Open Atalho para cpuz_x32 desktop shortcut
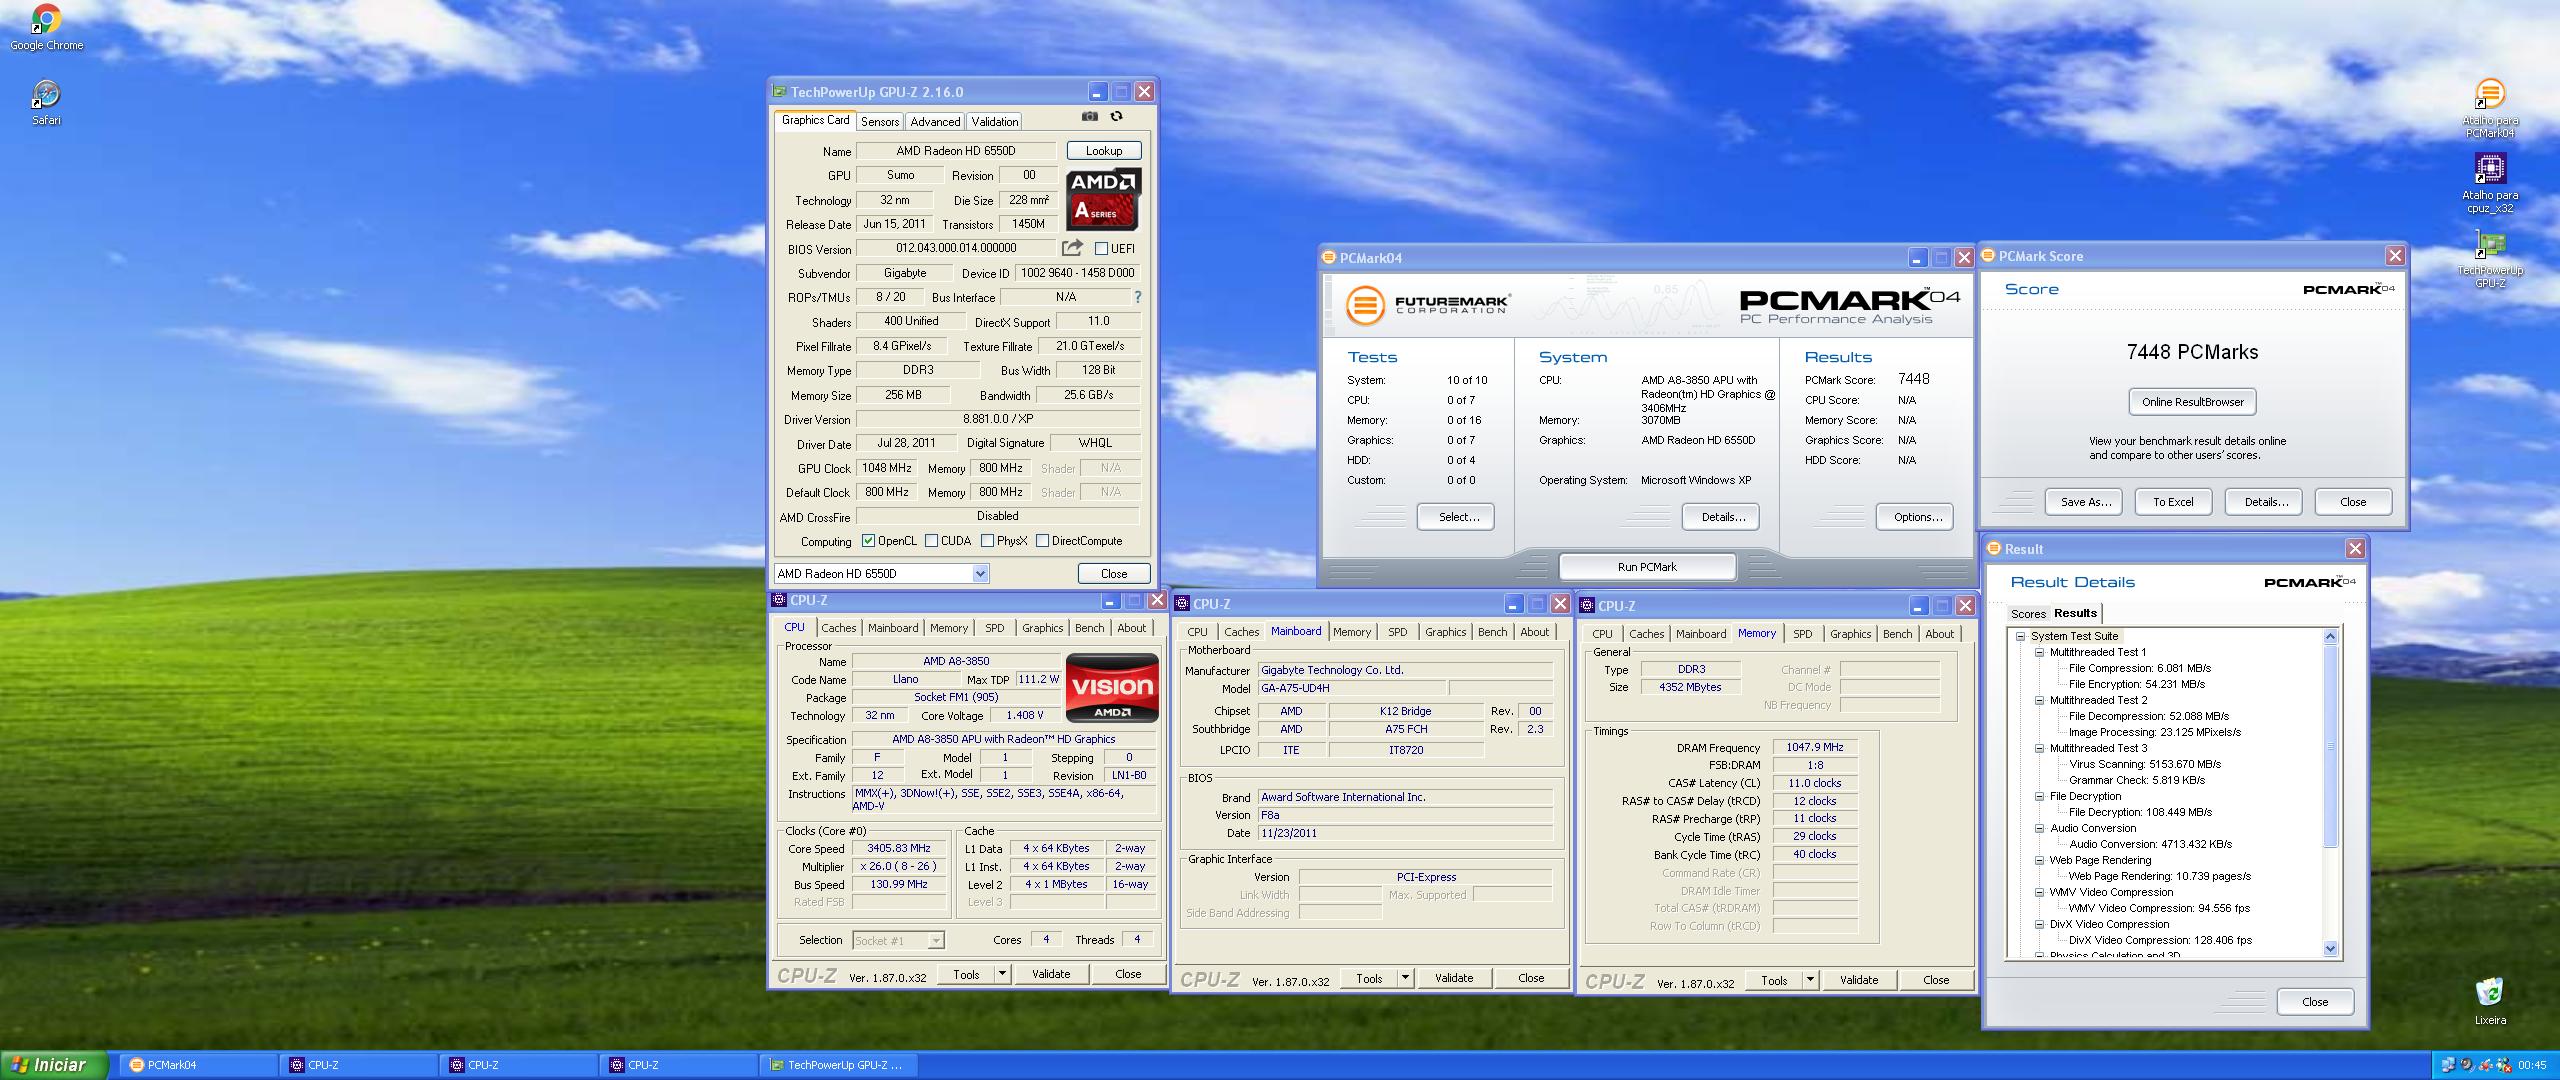 coord(2489,183)
